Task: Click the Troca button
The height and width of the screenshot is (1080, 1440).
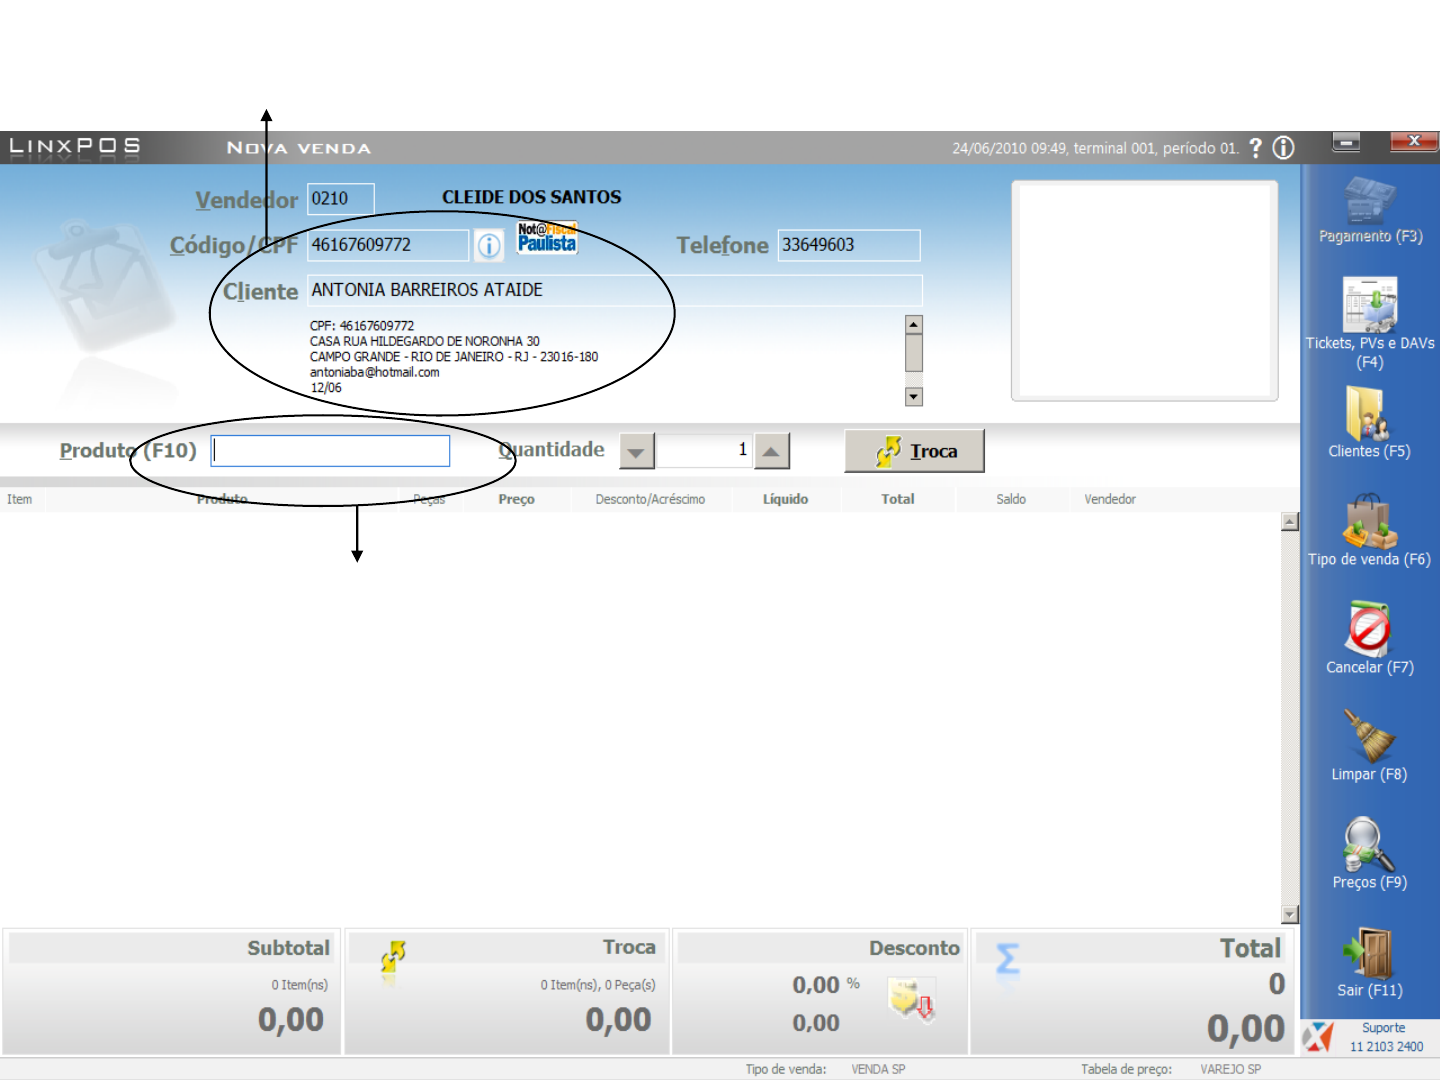Action: click(915, 451)
